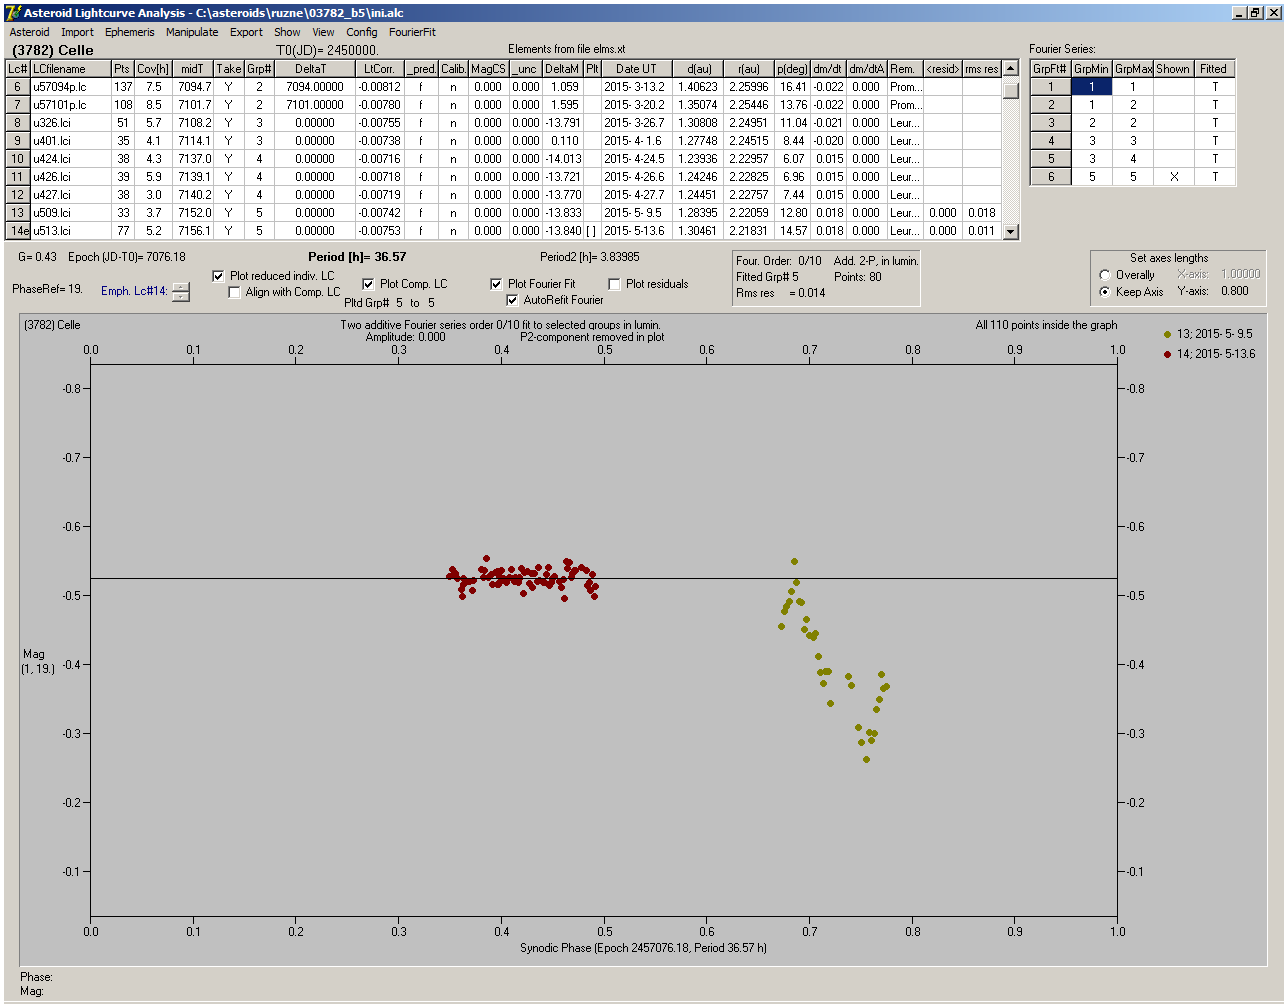Enable Align with Comp. LC checkbox
This screenshot has height=1004, width=1288.
pyautogui.click(x=235, y=292)
